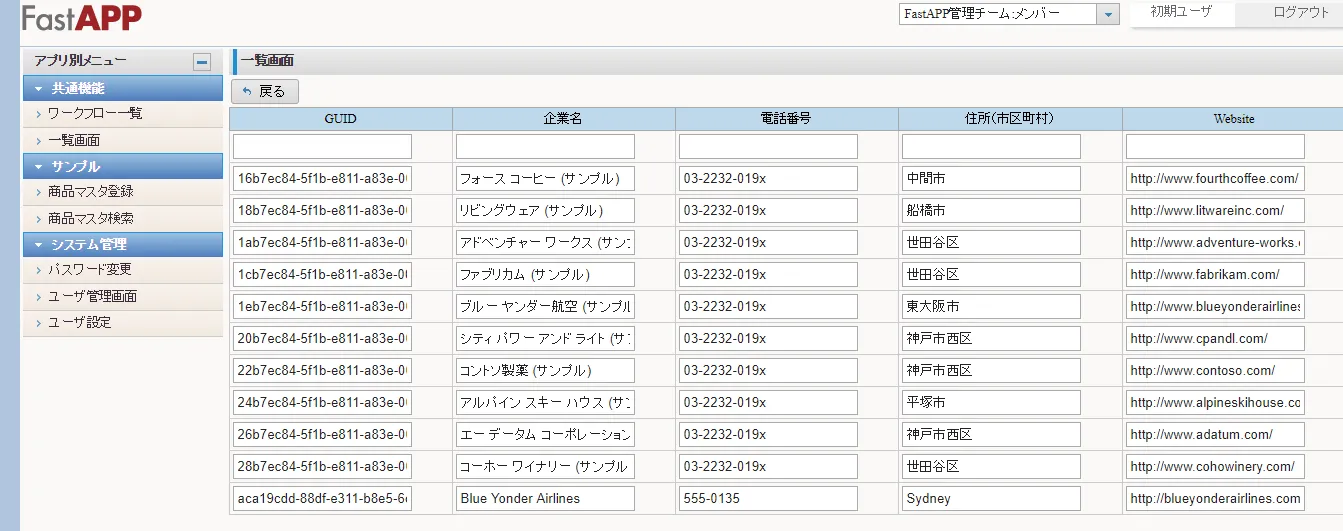The image size is (1343, 531).
Task: Select the リビングウェア (サンプル) company cell
Action: pos(545,211)
